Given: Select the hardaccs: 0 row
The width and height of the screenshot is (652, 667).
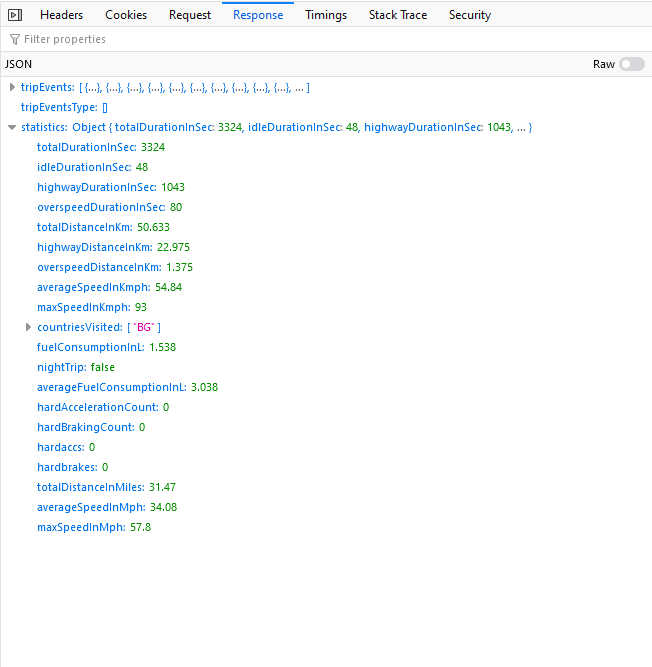Looking at the screenshot, I should 326,447.
